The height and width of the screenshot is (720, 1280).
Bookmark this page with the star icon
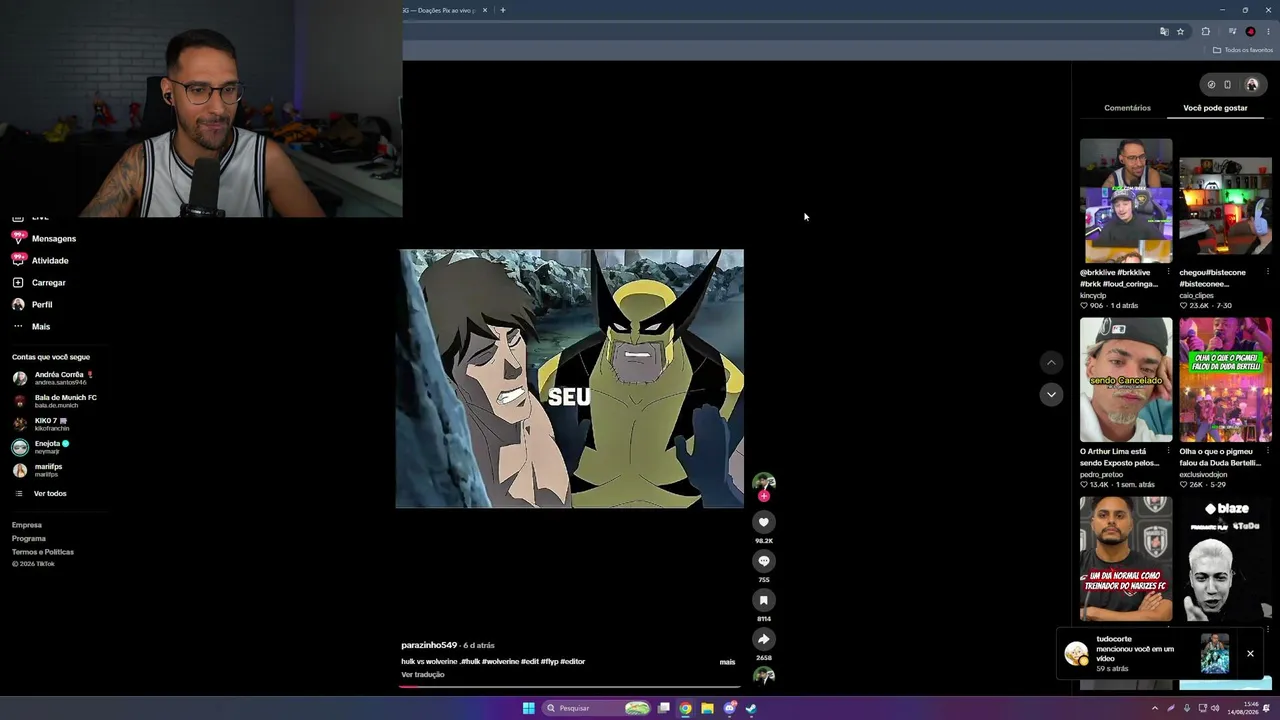1180,31
